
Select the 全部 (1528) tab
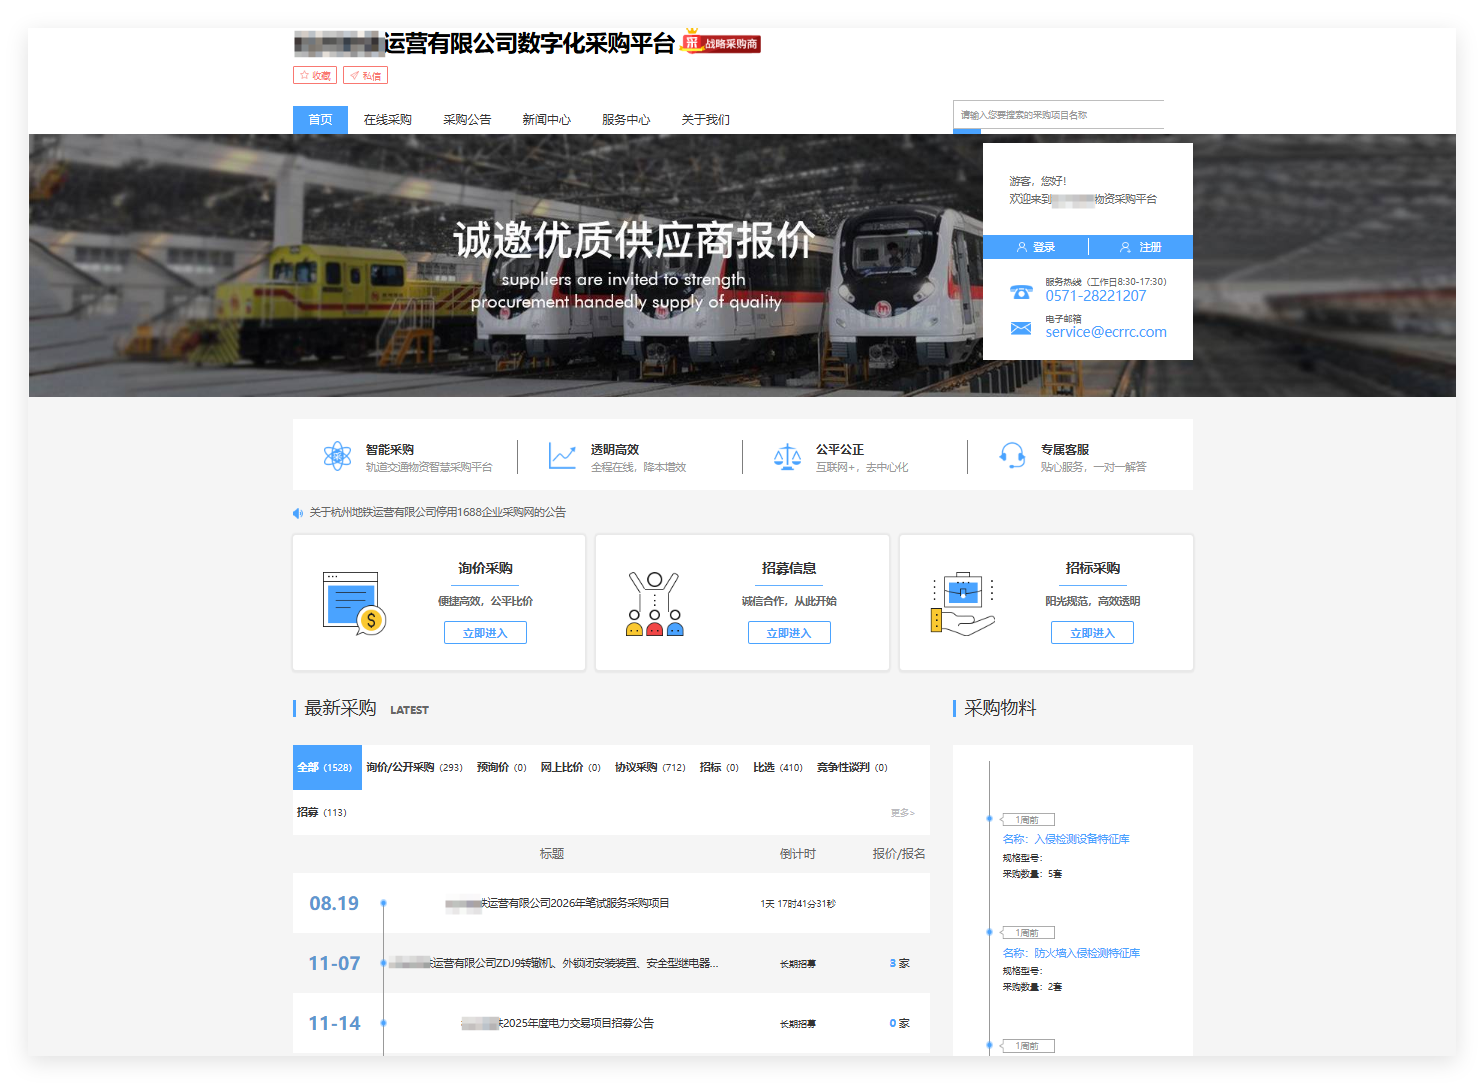pyautogui.click(x=327, y=768)
